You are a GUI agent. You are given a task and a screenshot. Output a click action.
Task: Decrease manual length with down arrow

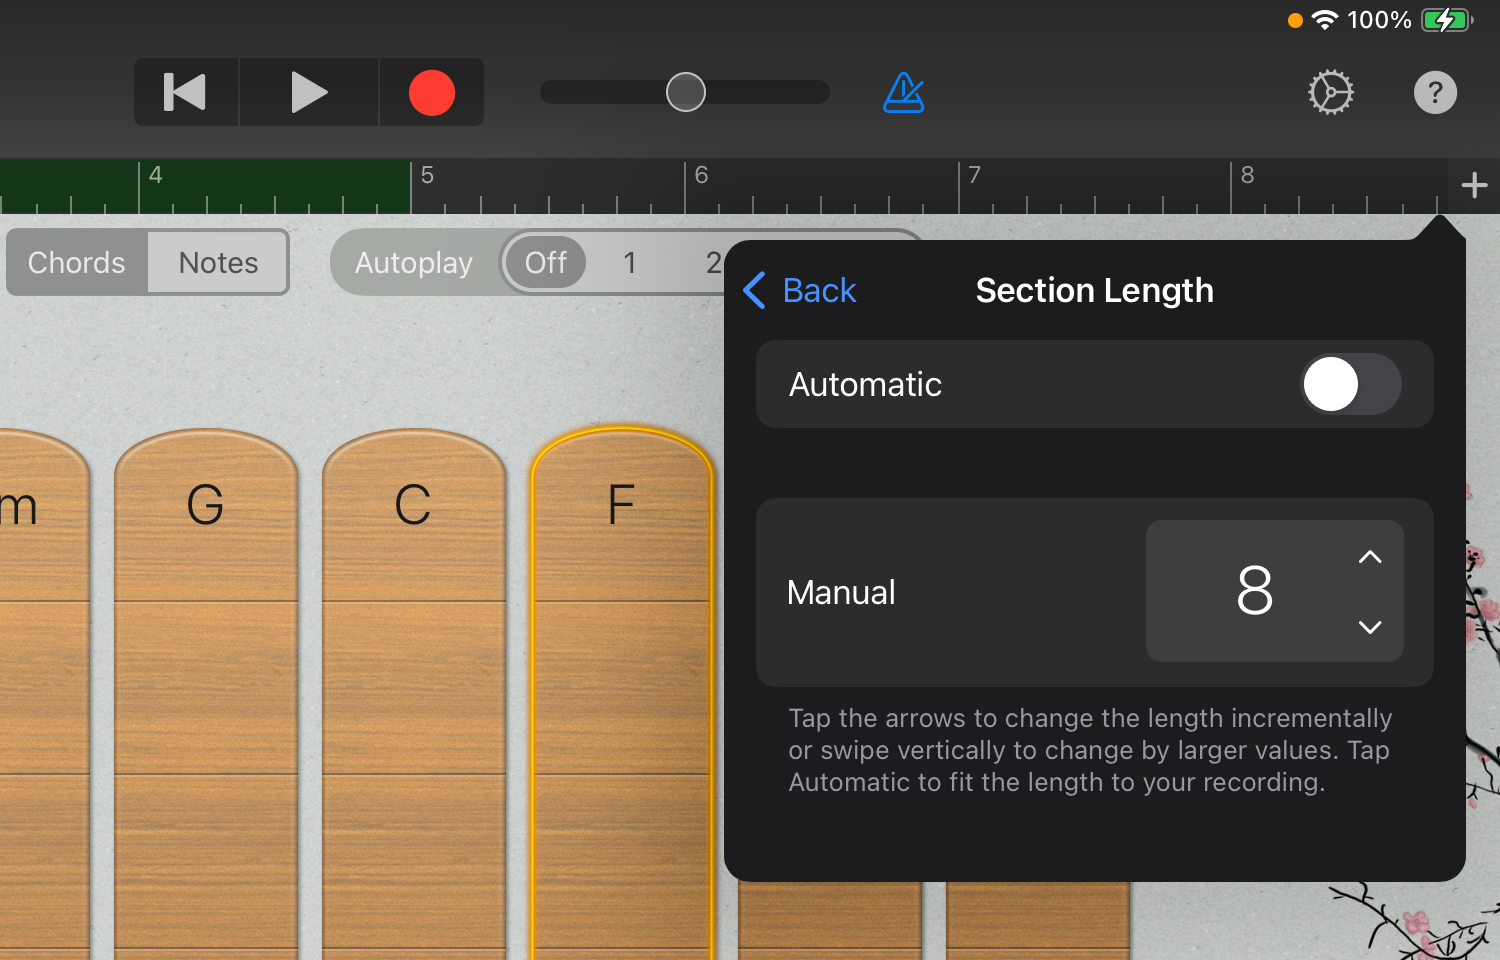[1370, 627]
